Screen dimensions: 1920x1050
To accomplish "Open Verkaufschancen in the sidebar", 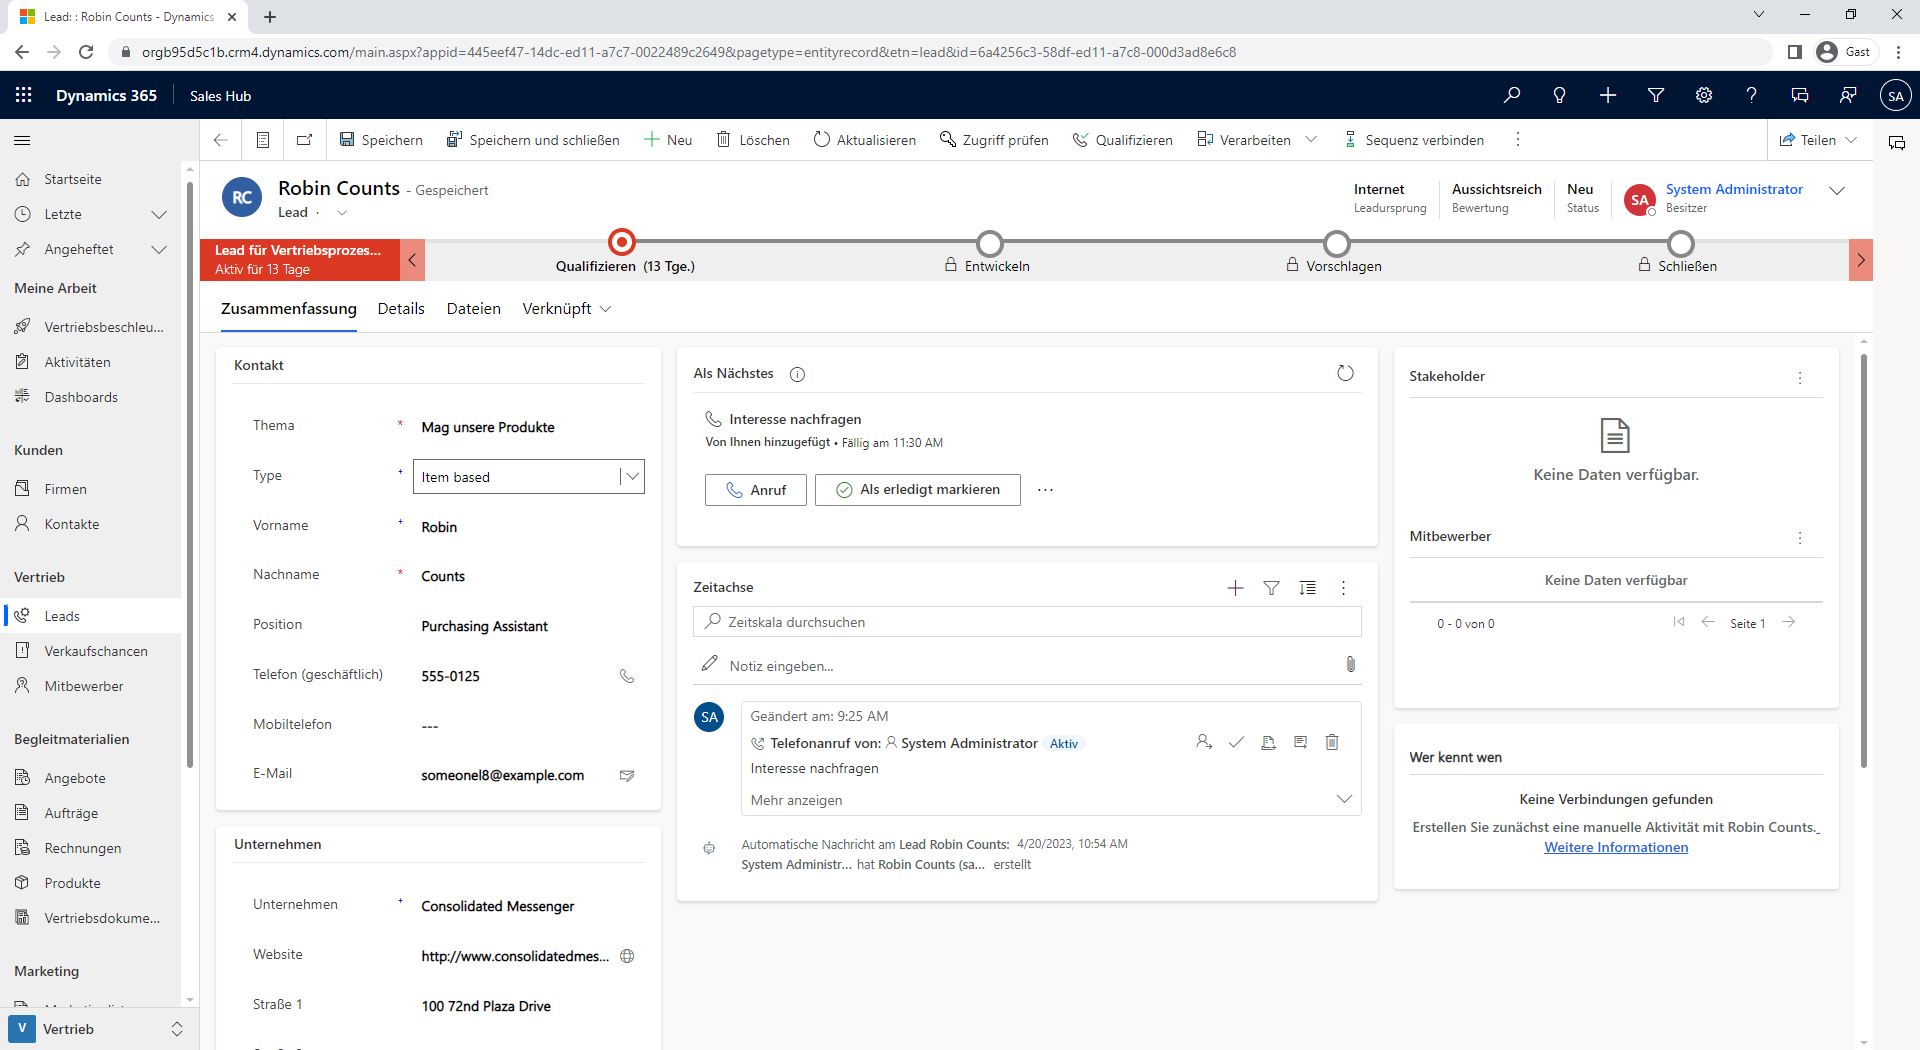I will 96,651.
